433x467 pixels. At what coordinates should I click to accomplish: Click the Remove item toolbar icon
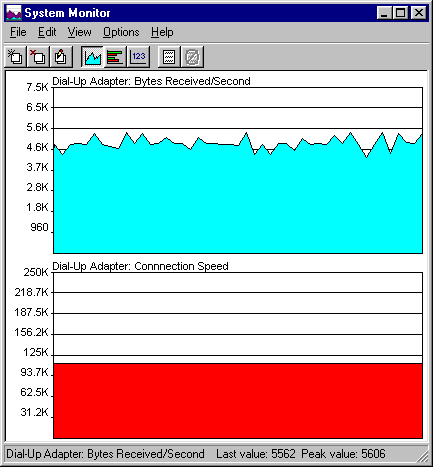pyautogui.click(x=38, y=57)
